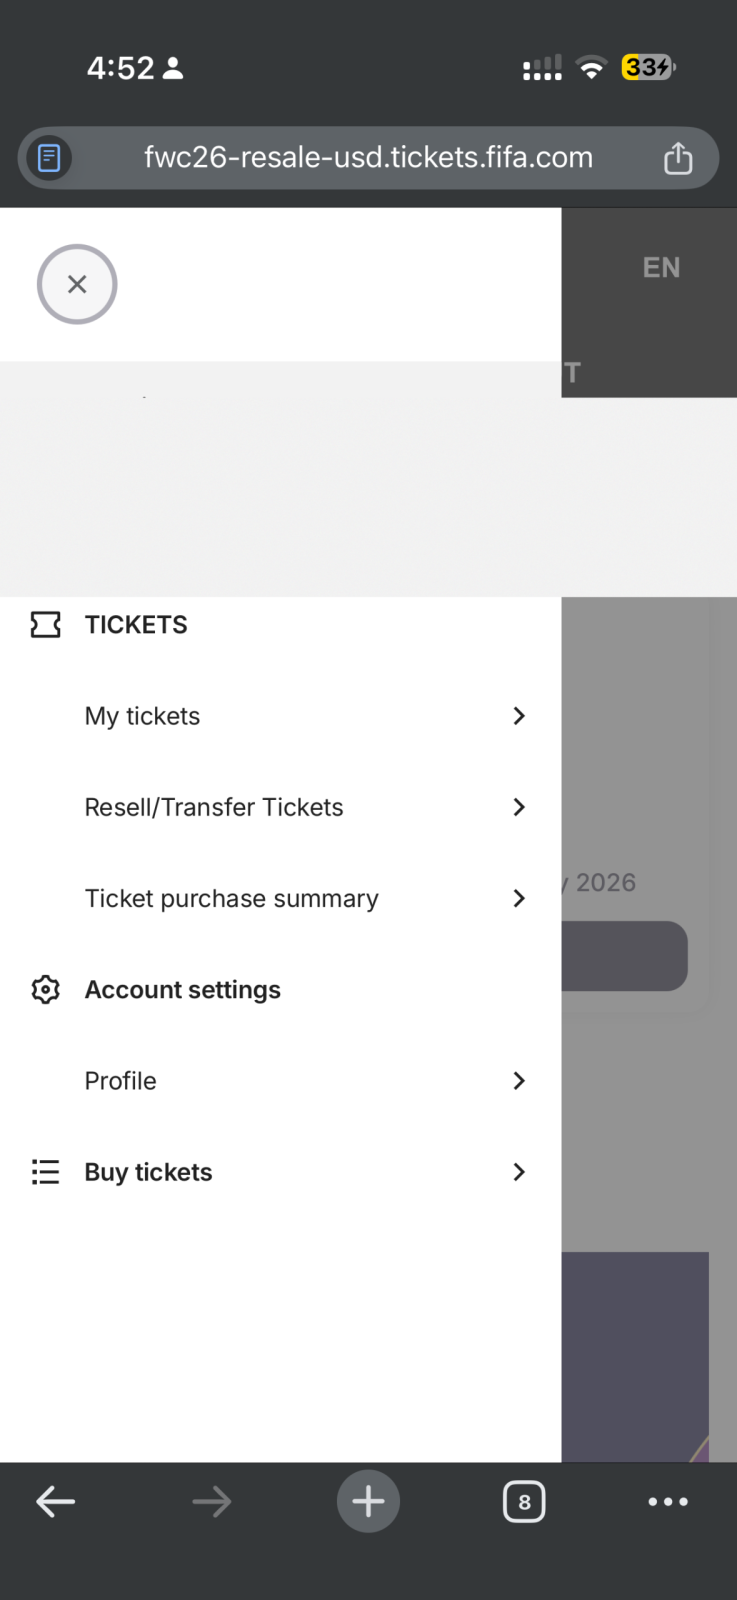737x1600 pixels.
Task: Tap the browser forward arrow
Action: tap(211, 1501)
